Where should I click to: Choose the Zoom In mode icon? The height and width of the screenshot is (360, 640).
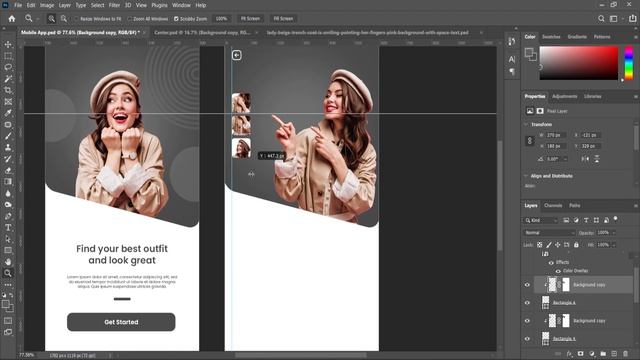51,18
